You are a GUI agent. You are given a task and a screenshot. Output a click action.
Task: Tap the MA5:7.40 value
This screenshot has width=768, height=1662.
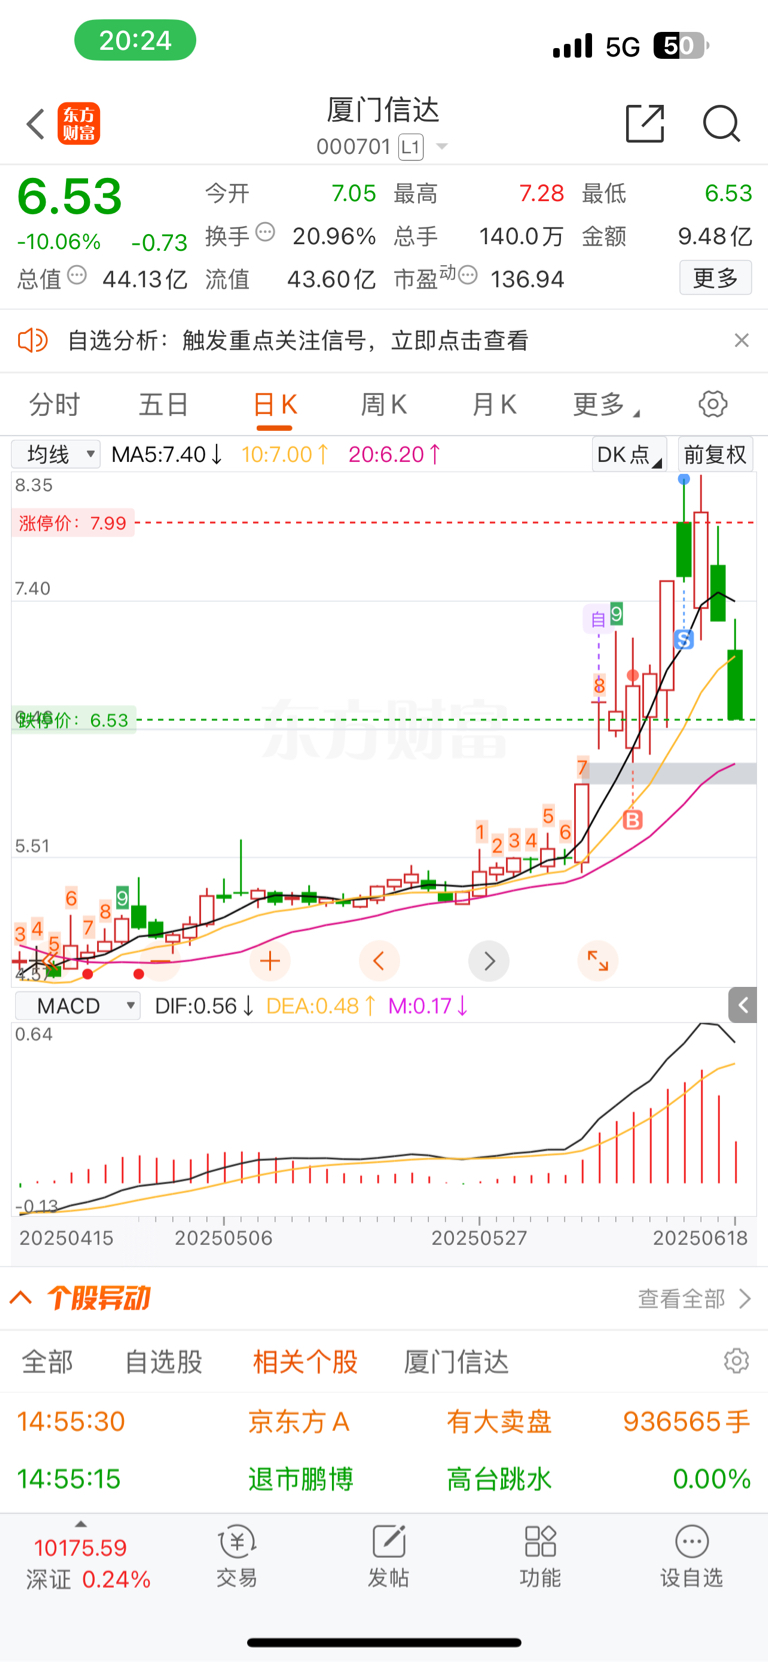(x=167, y=455)
